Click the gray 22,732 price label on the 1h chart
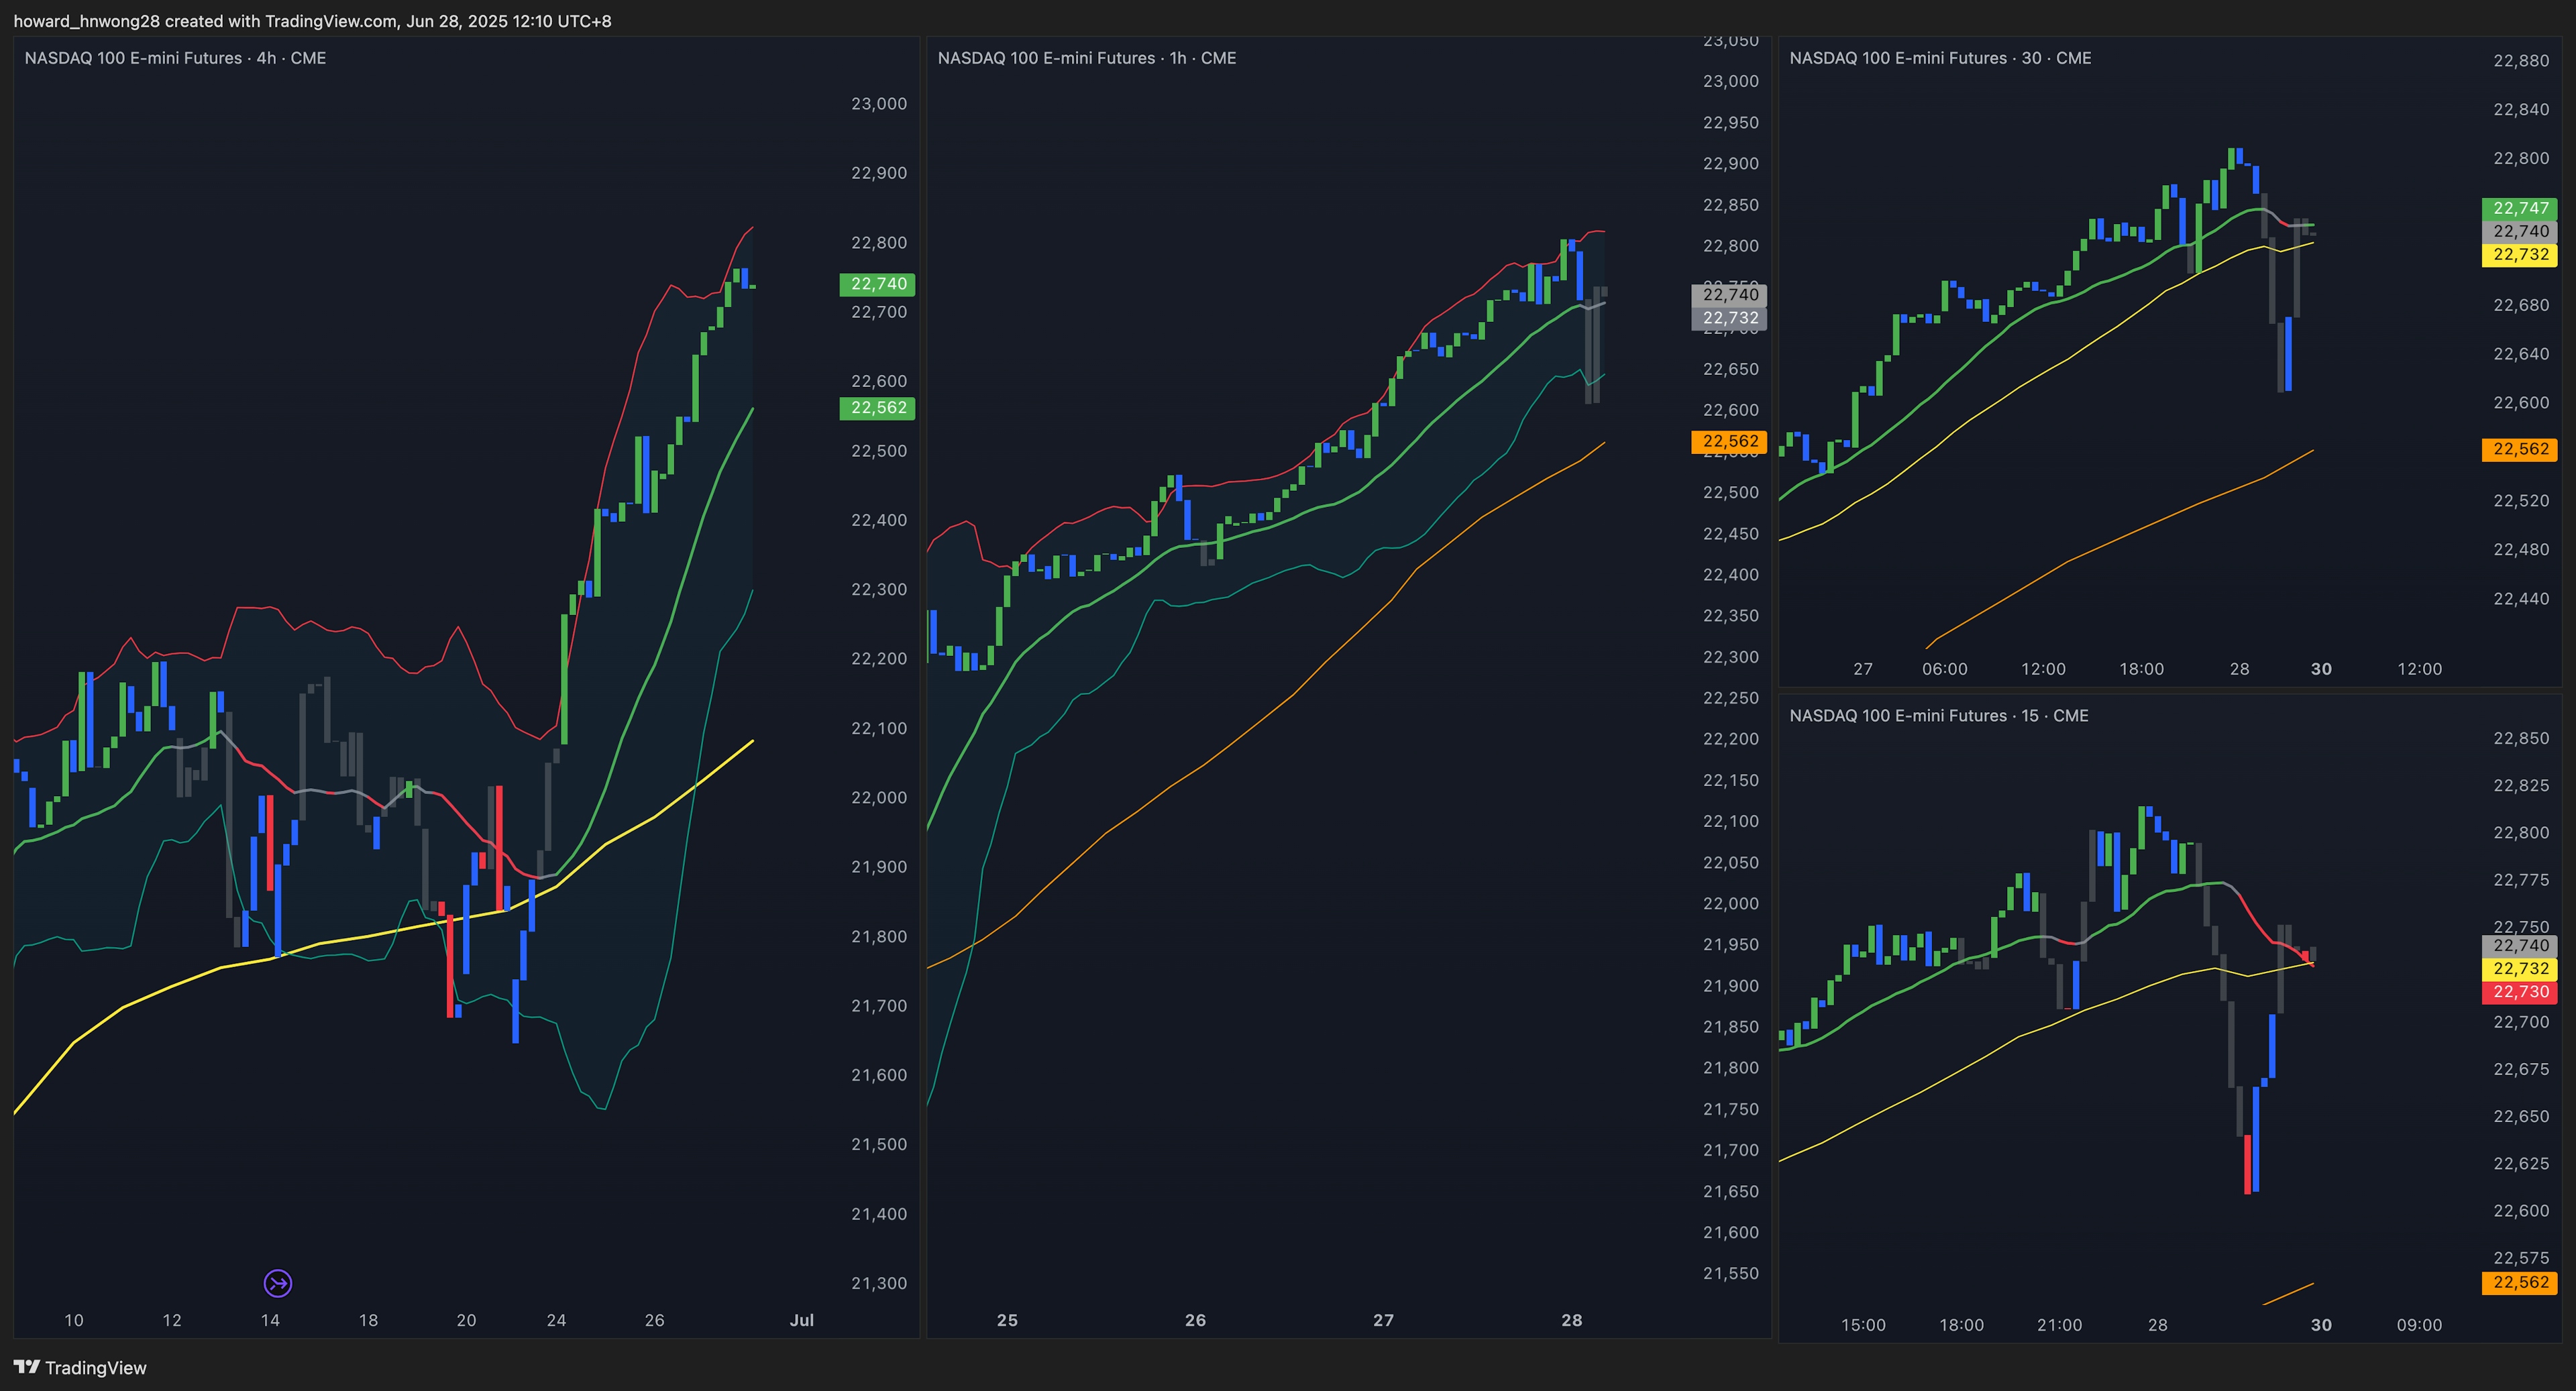 pos(1729,319)
